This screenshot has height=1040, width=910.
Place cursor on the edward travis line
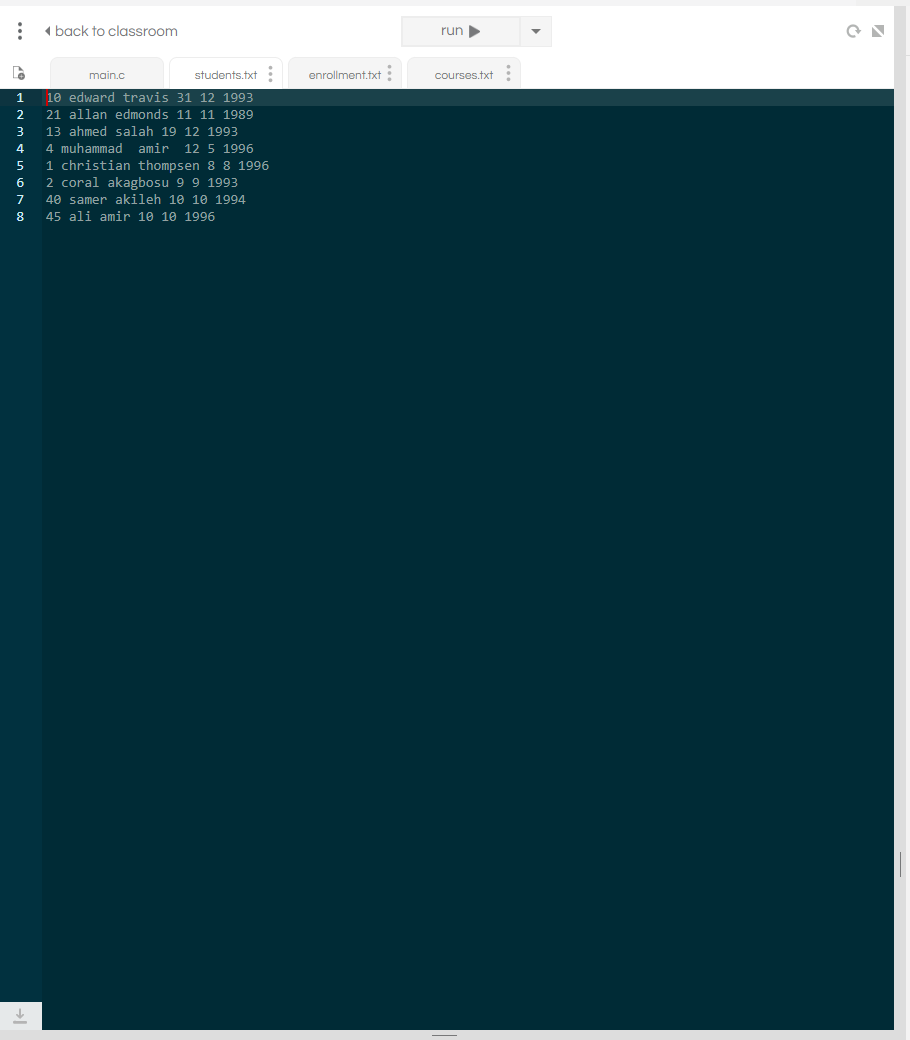tap(150, 97)
